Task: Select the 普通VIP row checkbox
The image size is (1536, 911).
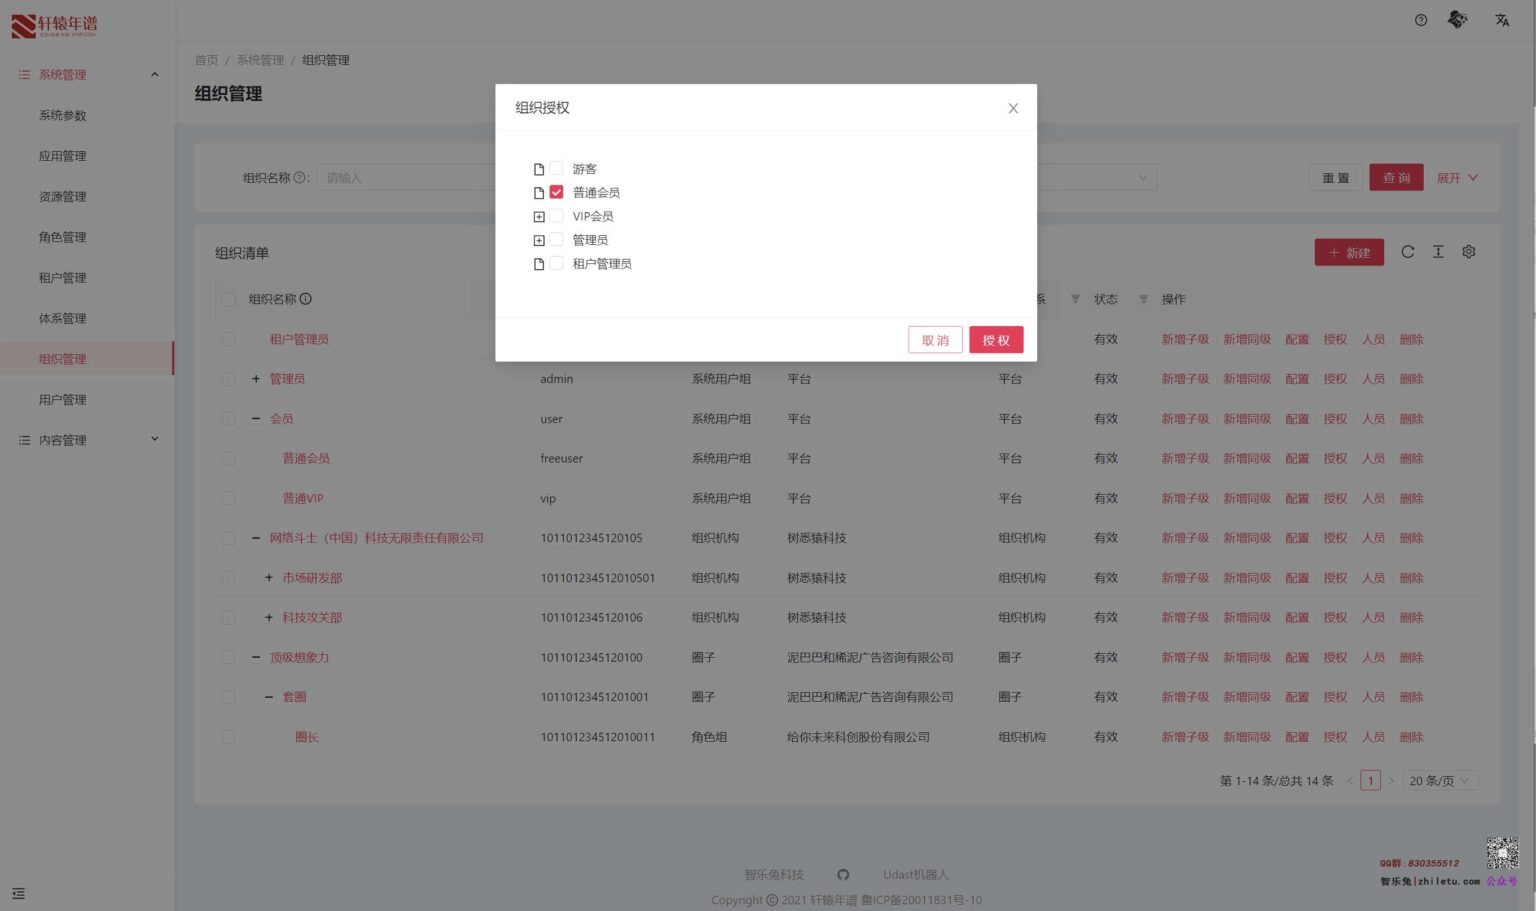Action: point(229,498)
